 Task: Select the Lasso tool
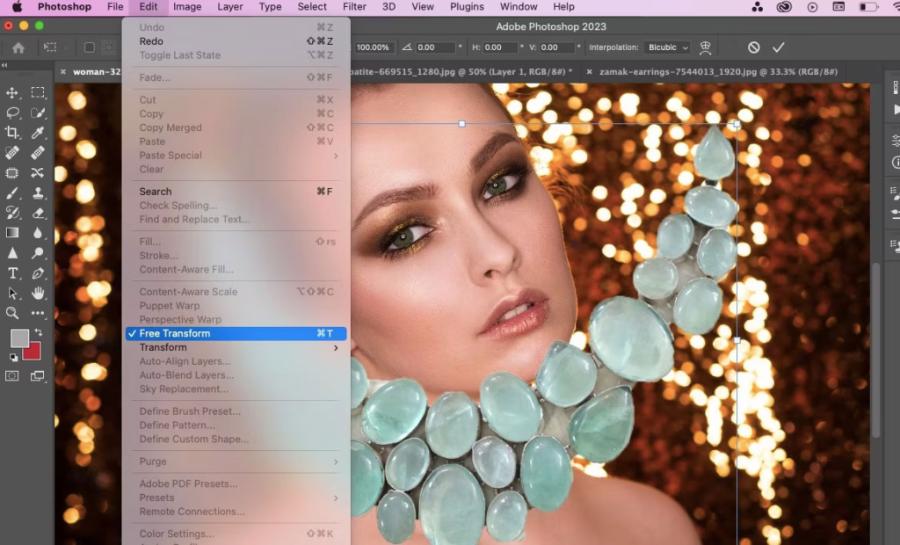click(13, 113)
